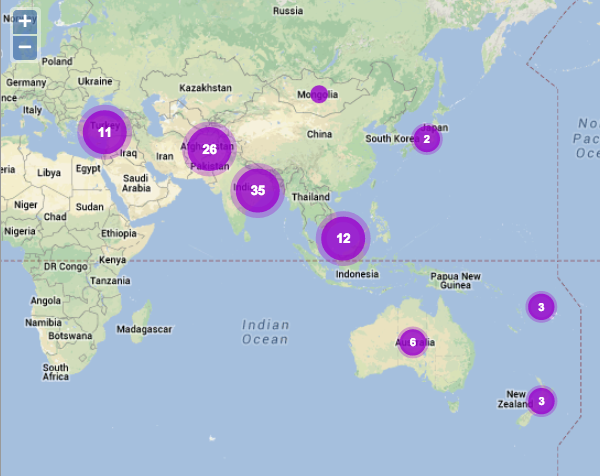Open the cluster showing 12 near Indonesia

(343, 238)
